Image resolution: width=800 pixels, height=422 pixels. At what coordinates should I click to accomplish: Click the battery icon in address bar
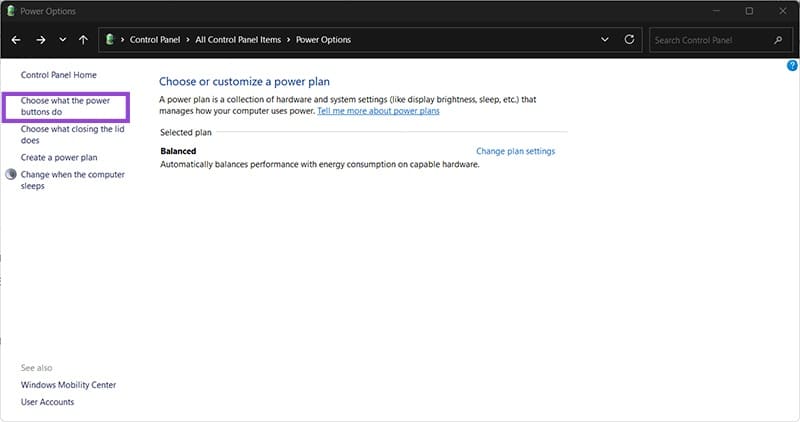[x=109, y=39]
